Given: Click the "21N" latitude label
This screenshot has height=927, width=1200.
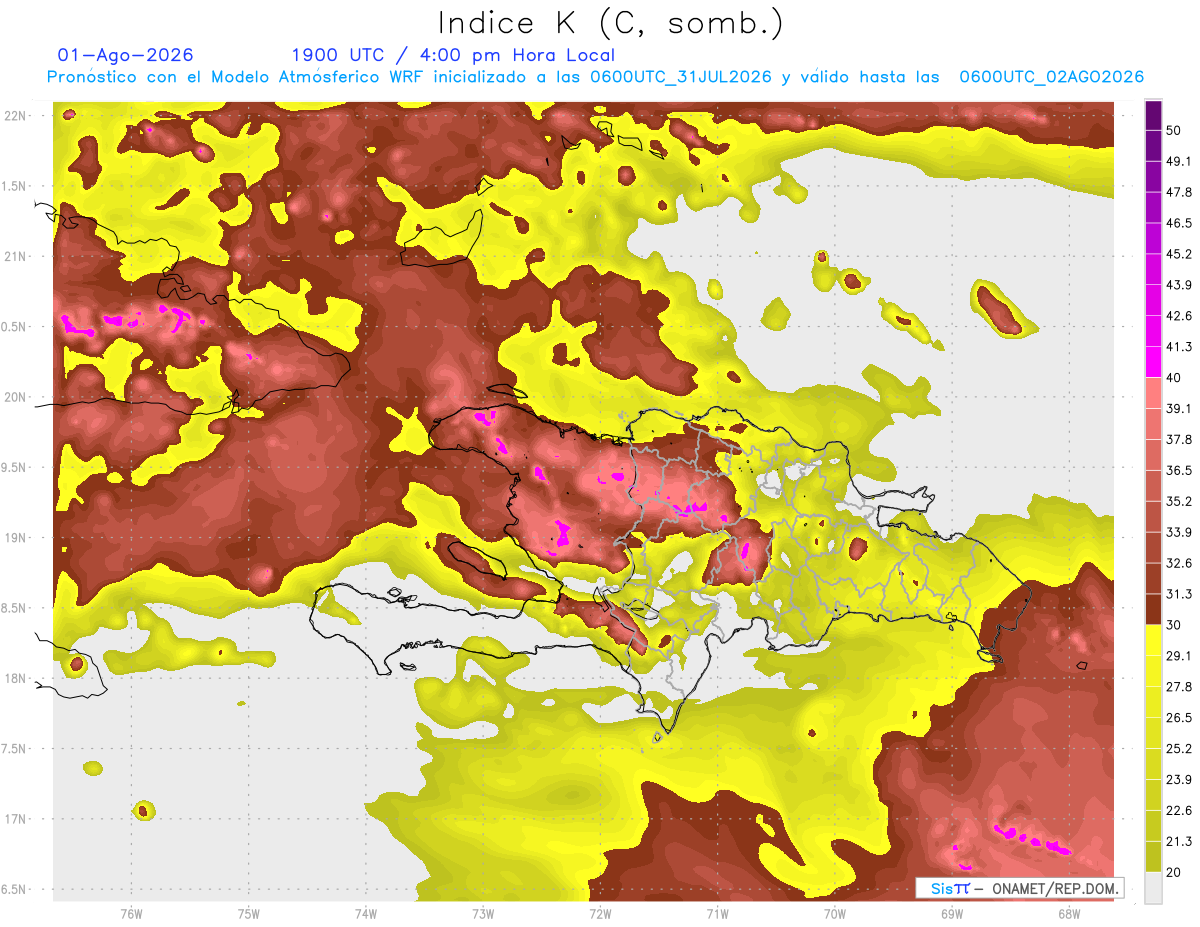Looking at the screenshot, I should [x=15, y=256].
